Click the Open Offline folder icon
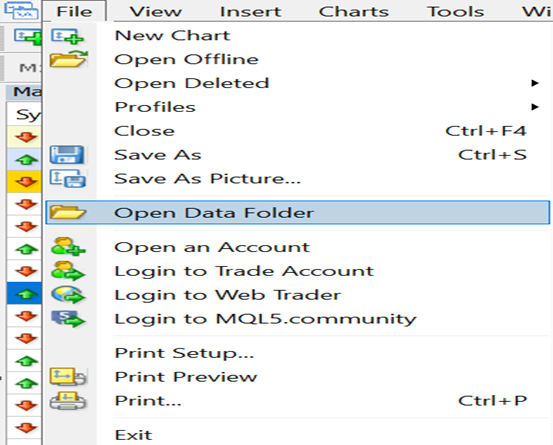 tap(68, 59)
